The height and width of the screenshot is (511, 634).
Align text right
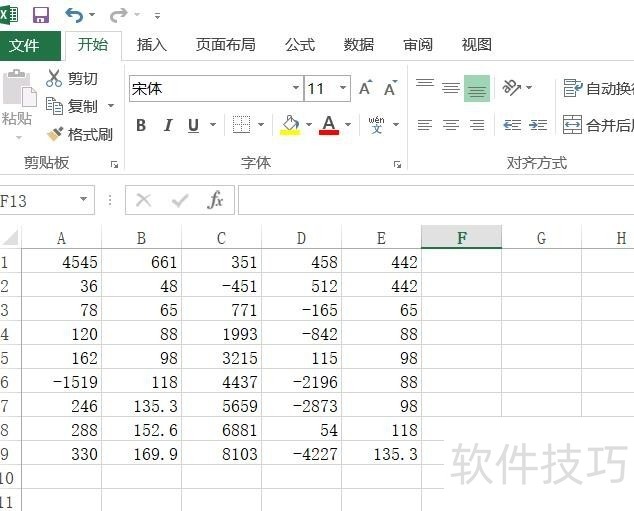pyautogui.click(x=477, y=125)
